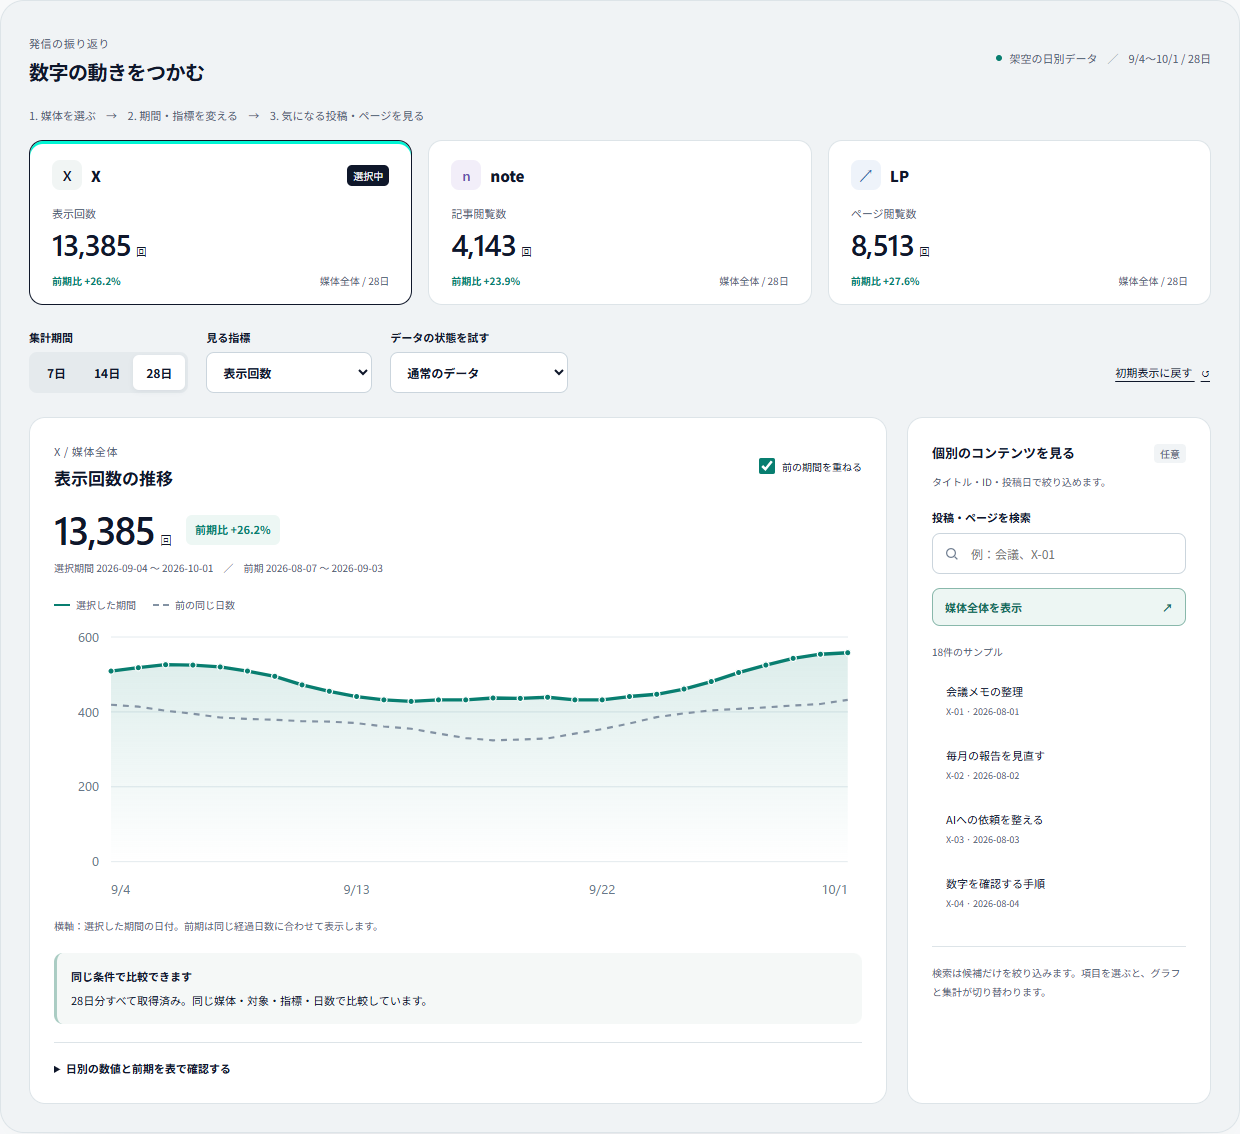This screenshot has width=1240, height=1134.
Task: Click the 8,513 value on the LP card
Action: click(883, 246)
